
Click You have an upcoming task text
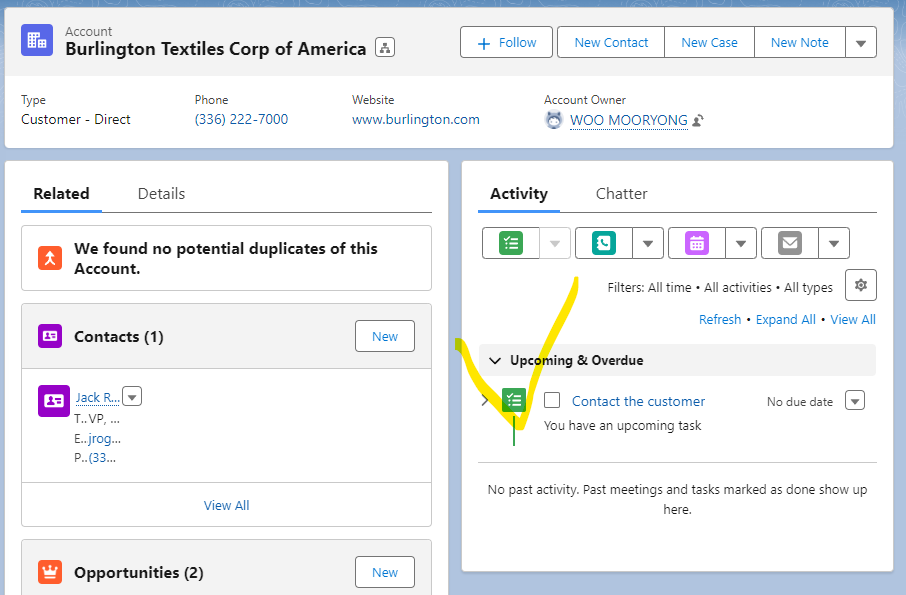click(622, 426)
